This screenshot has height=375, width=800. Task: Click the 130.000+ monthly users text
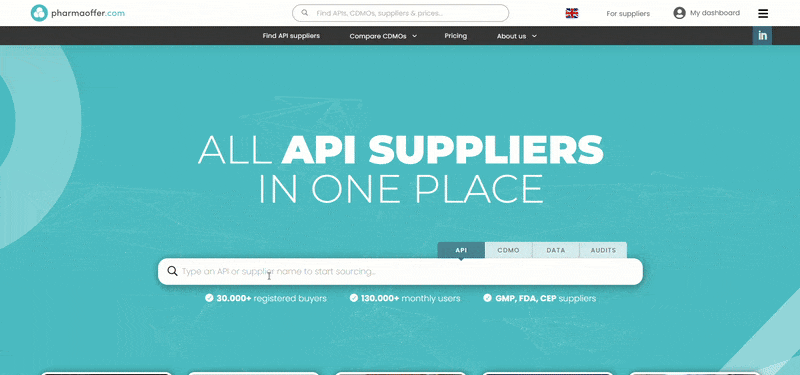[410, 298]
